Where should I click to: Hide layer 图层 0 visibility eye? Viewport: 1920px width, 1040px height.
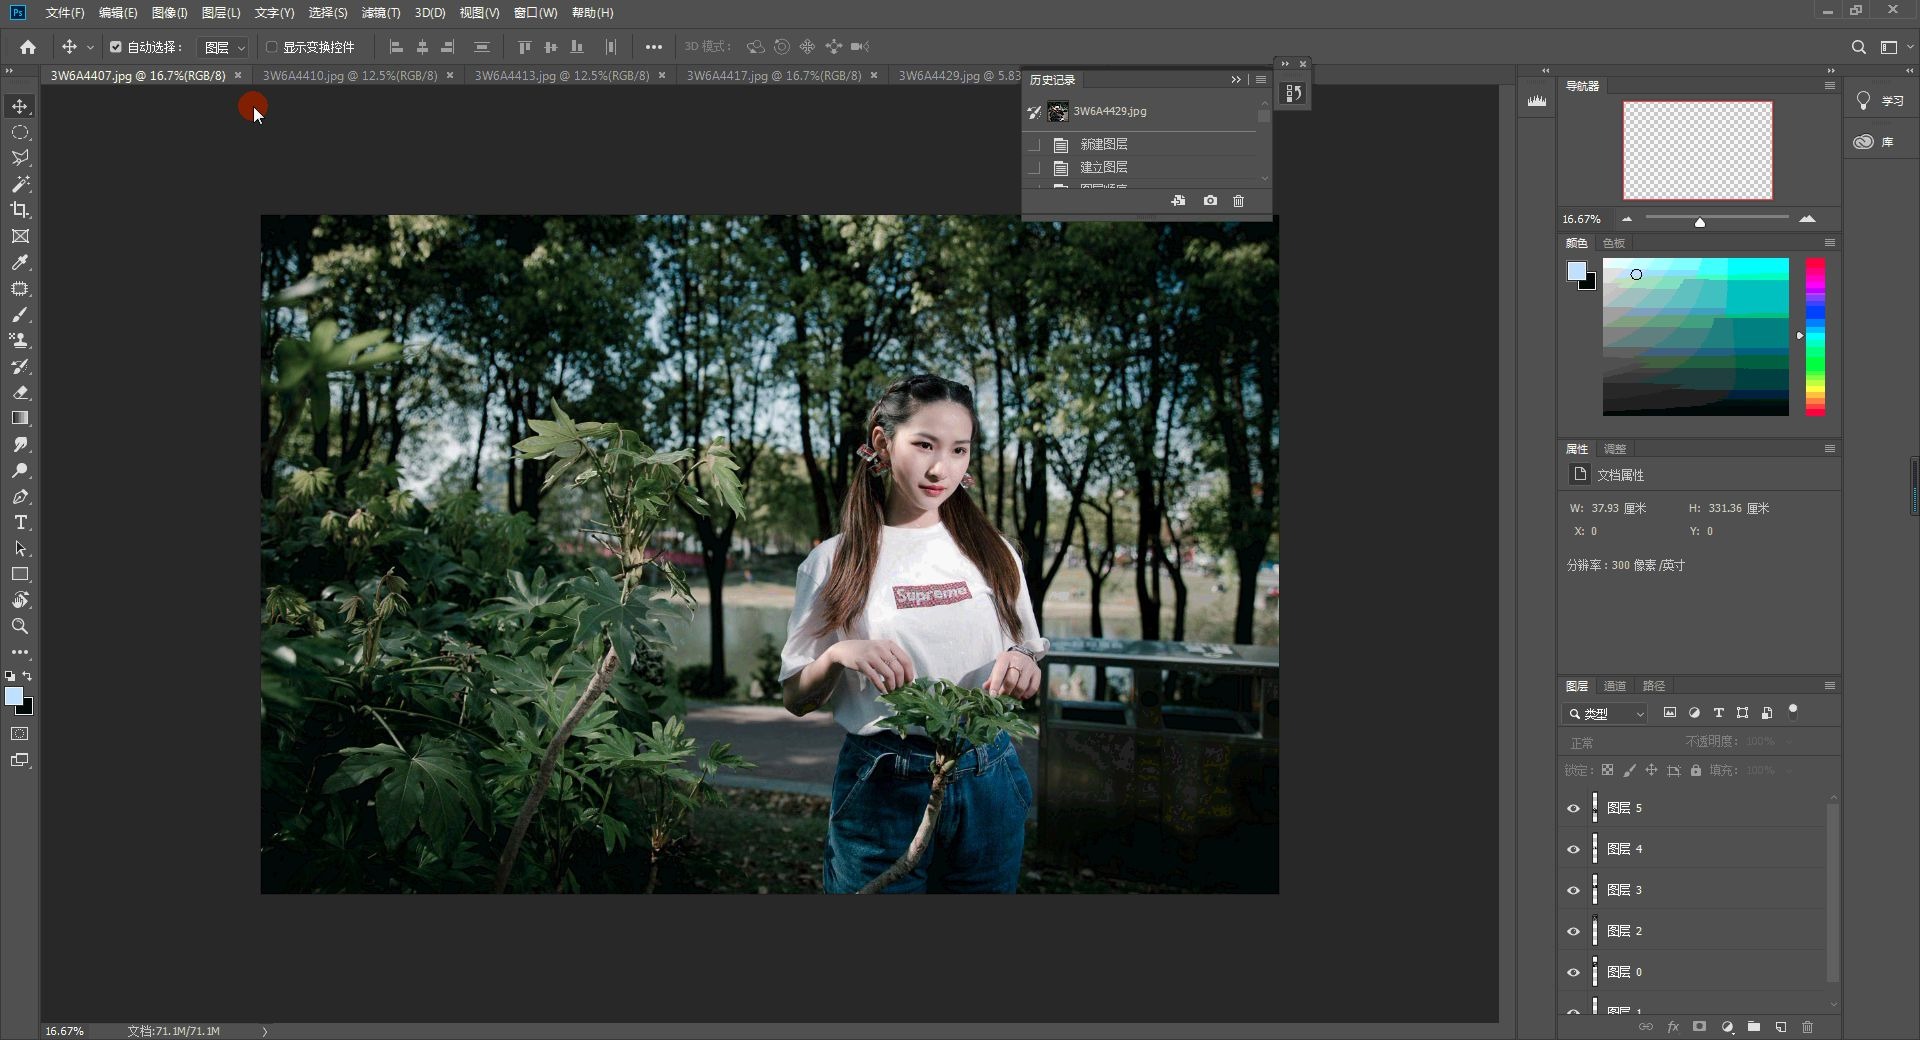1573,972
